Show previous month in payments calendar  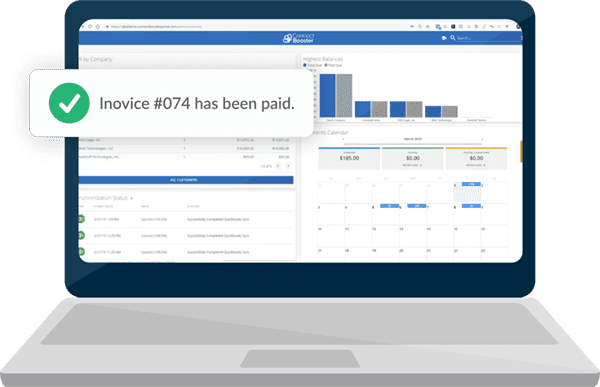[x=343, y=139]
